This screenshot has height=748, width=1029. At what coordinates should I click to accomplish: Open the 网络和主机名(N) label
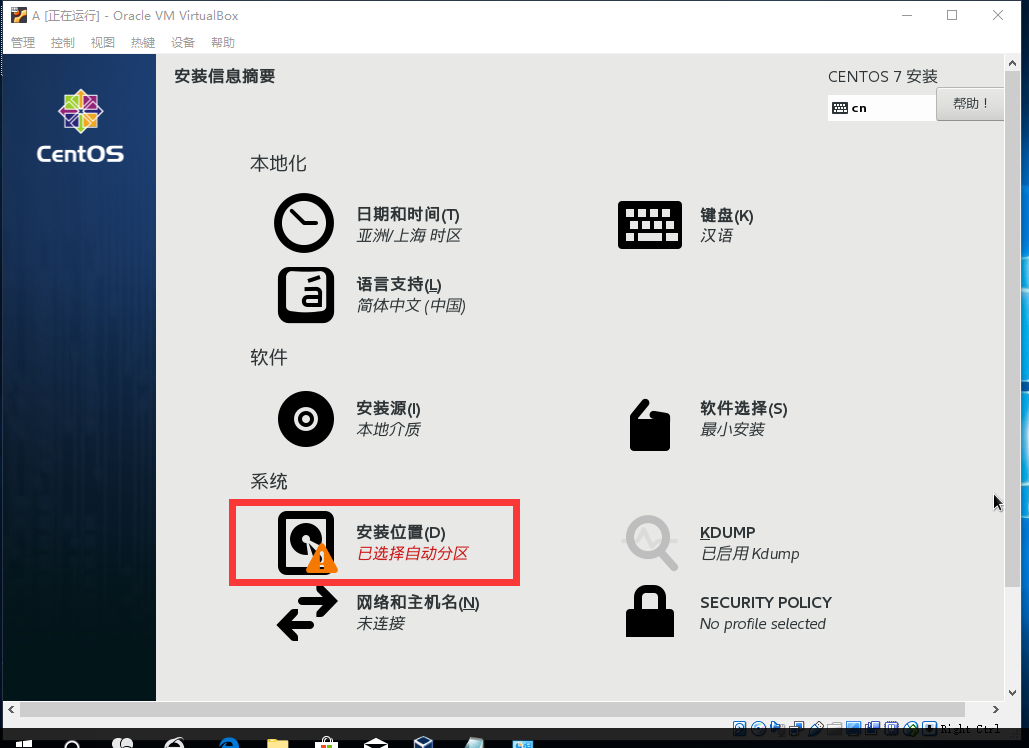coord(418,602)
